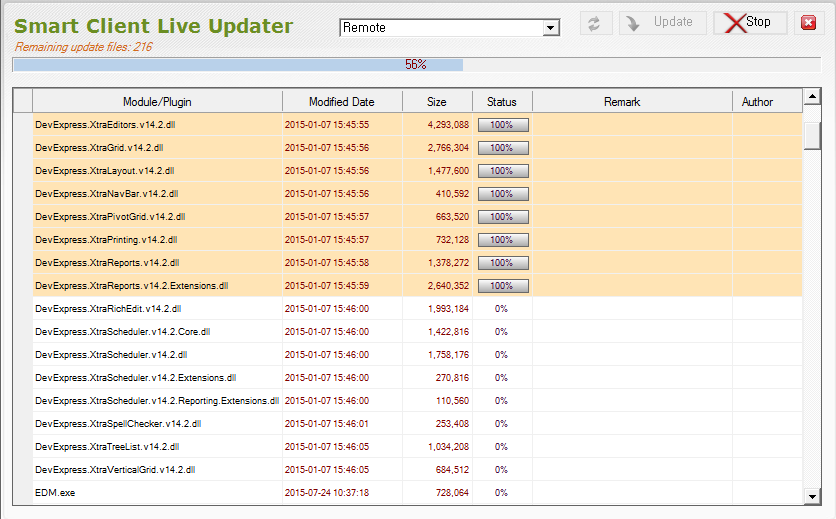
Task: Click the size value 410,592
Action: 452,193
